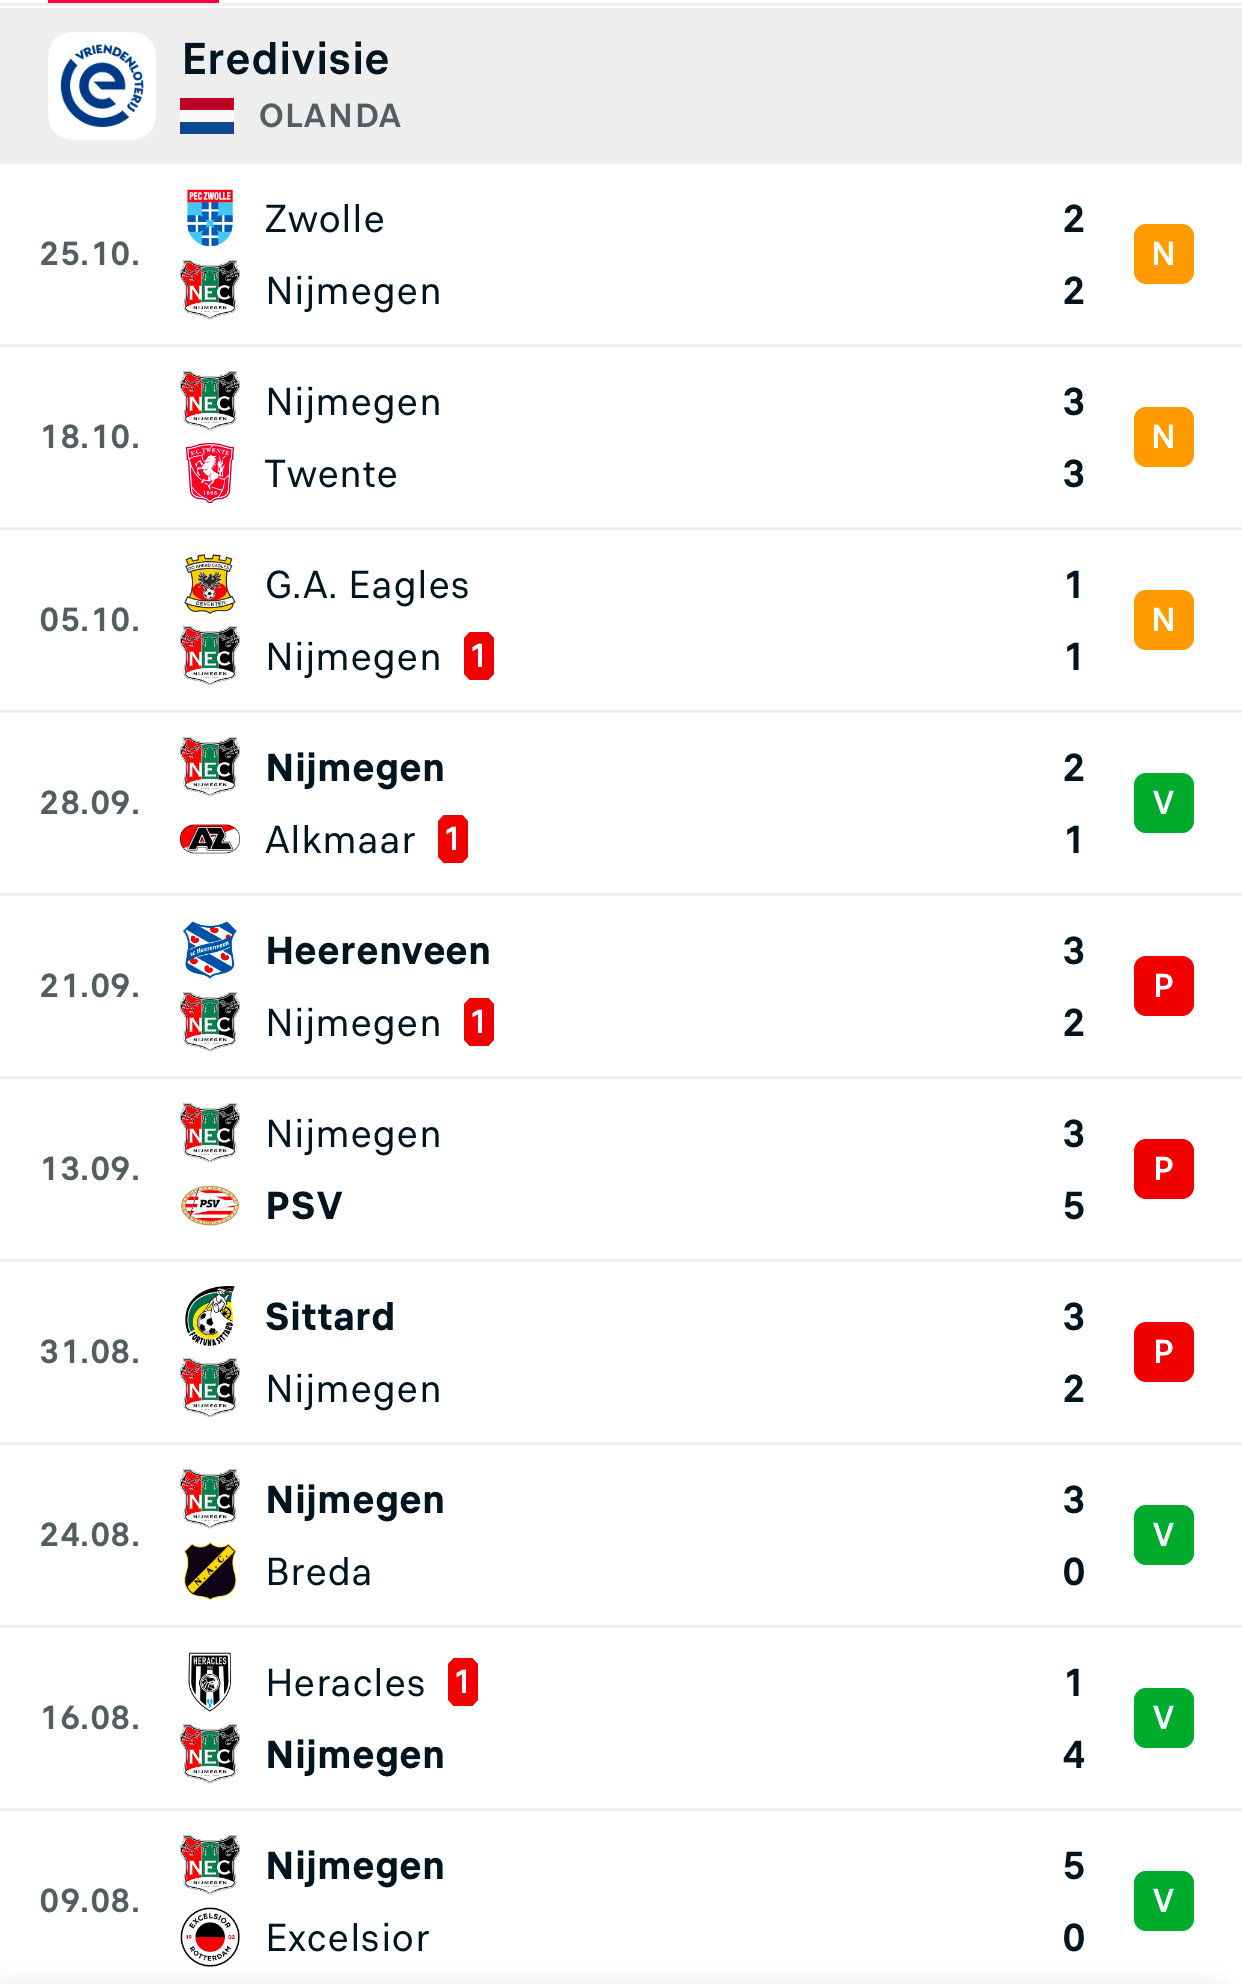This screenshot has width=1242, height=1984.
Task: Click the FC Twente club crest
Action: pos(210,473)
